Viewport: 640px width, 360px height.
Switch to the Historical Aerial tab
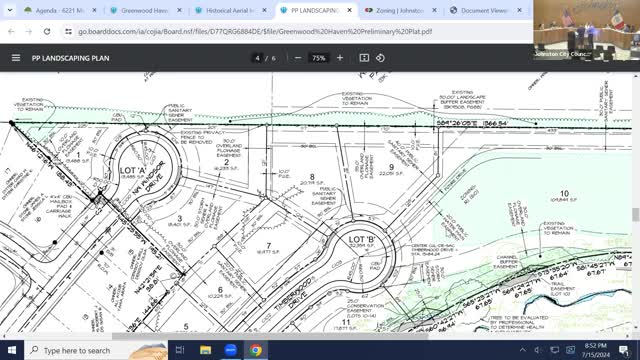click(x=230, y=10)
